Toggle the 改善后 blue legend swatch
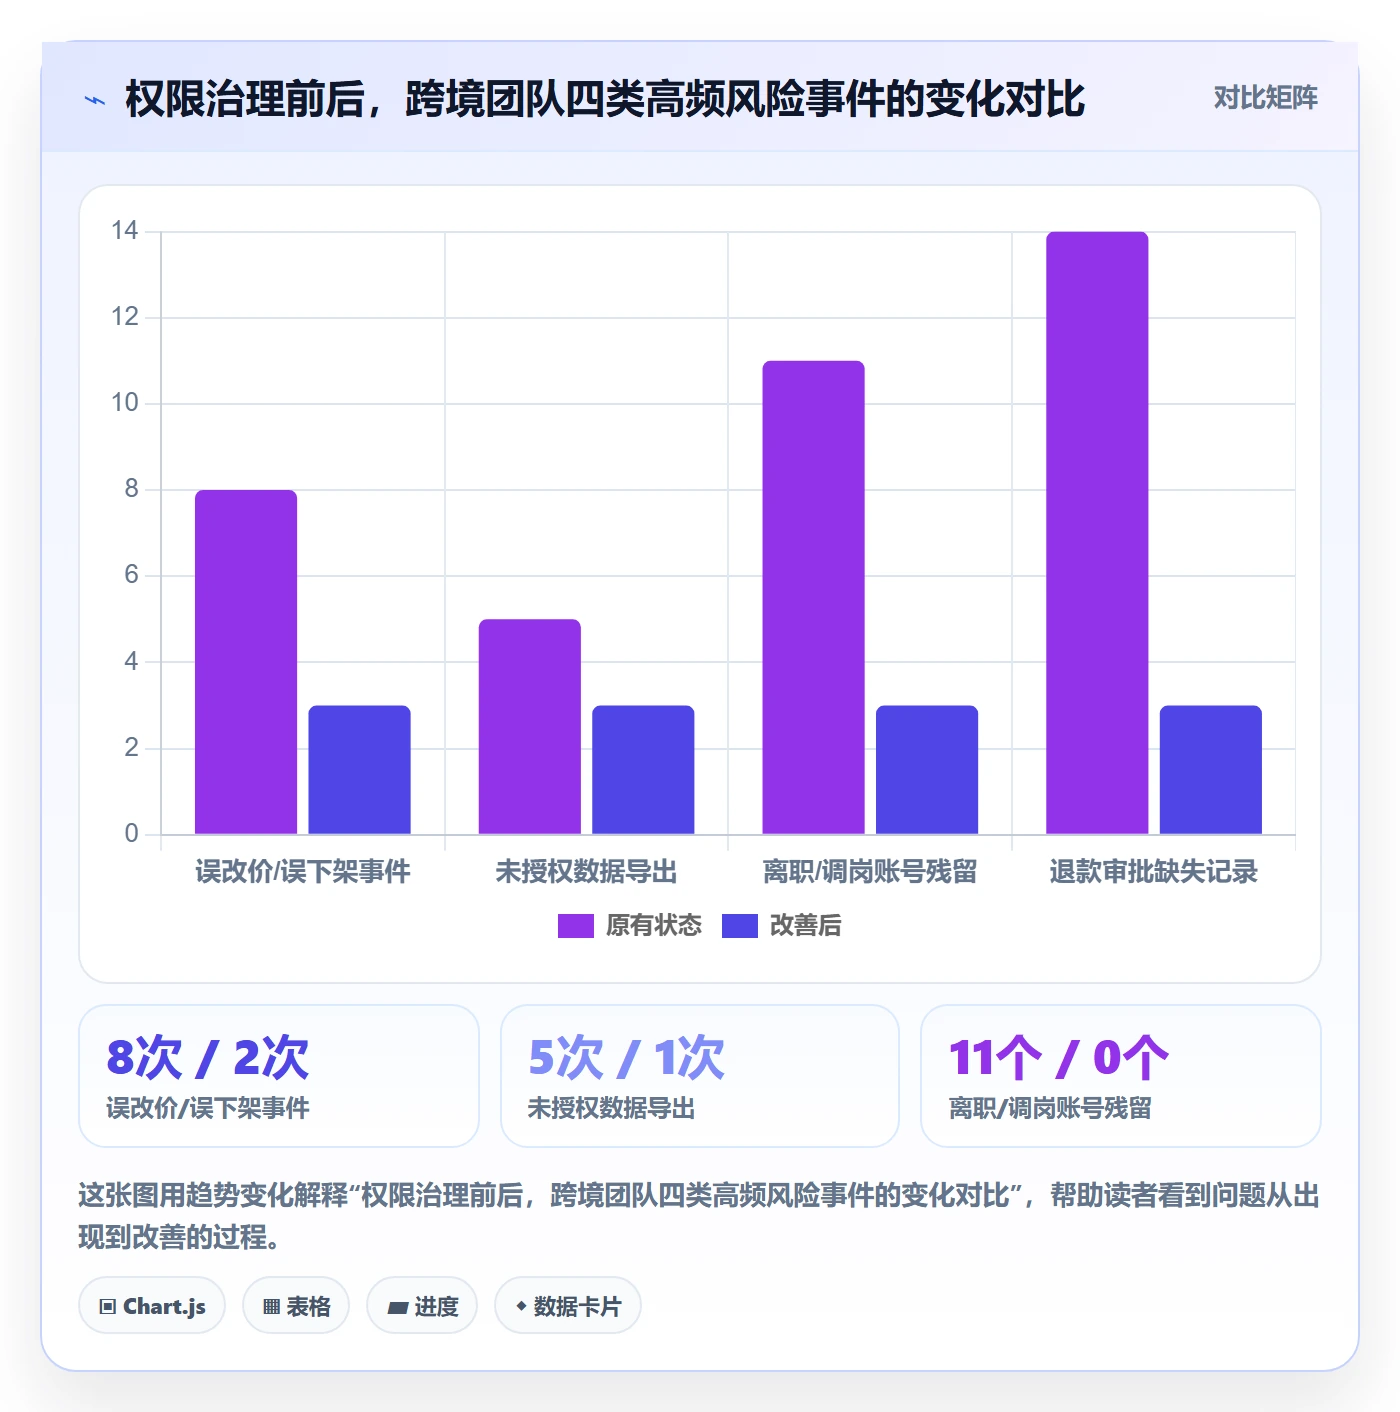This screenshot has width=1400, height=1412. pyautogui.click(x=739, y=926)
